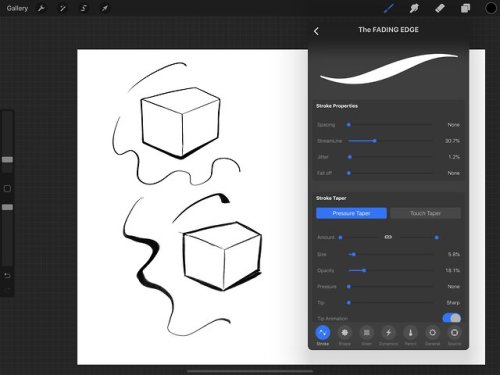500x375 pixels.
Task: Click the upper cube drawing on canvas
Action: tap(180, 123)
